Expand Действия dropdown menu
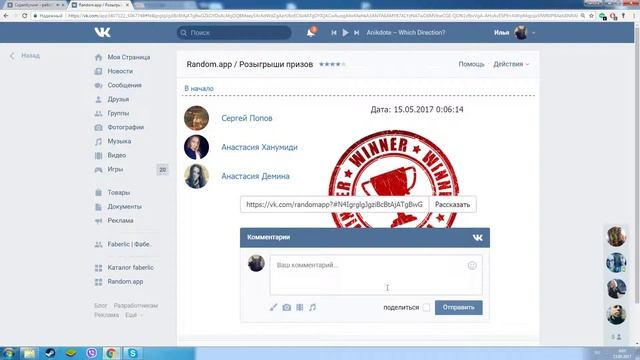The image size is (640, 360). point(511,64)
